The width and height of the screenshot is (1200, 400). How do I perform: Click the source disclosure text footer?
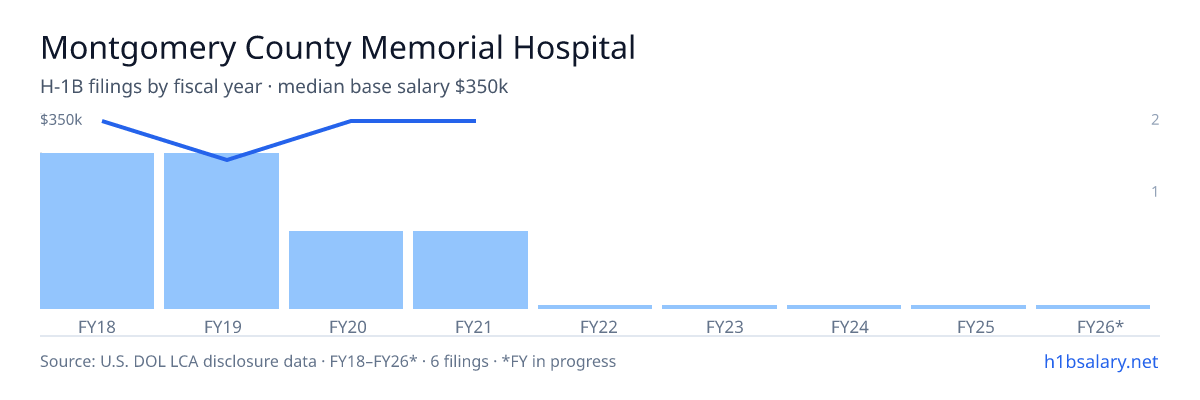click(x=328, y=361)
